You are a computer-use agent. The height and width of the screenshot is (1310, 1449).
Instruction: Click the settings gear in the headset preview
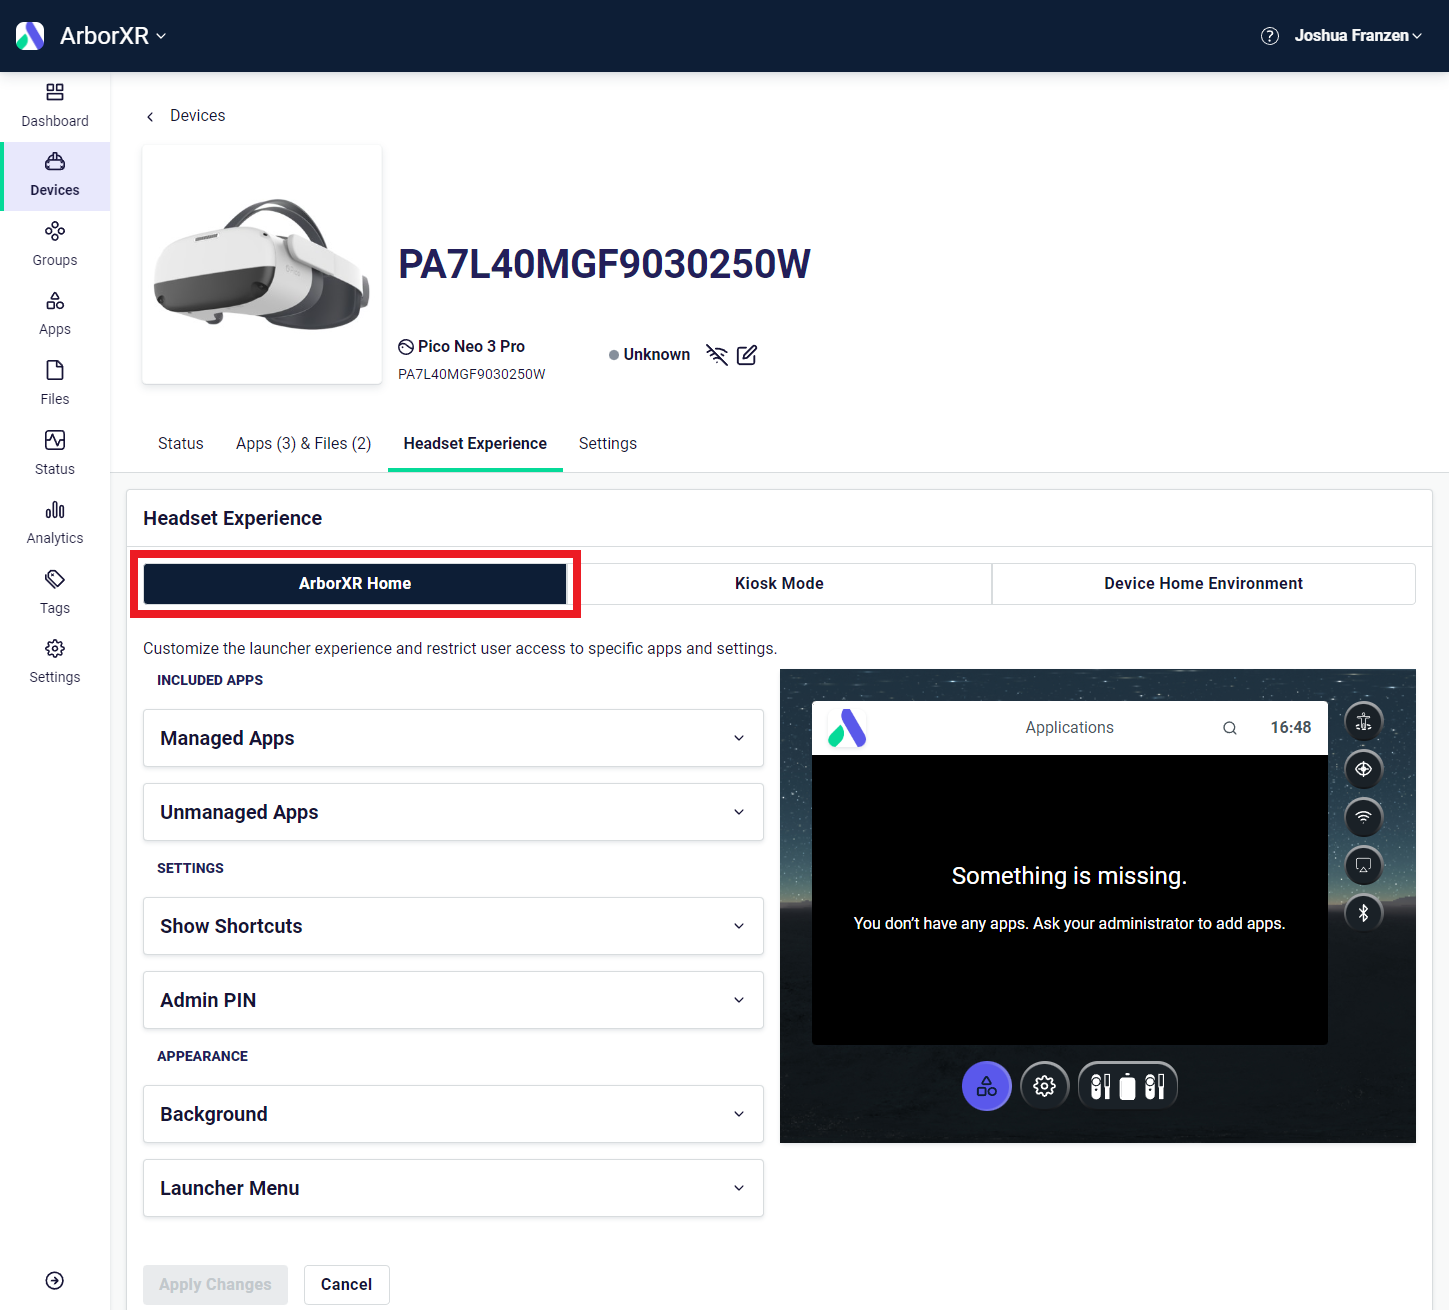(x=1044, y=1085)
